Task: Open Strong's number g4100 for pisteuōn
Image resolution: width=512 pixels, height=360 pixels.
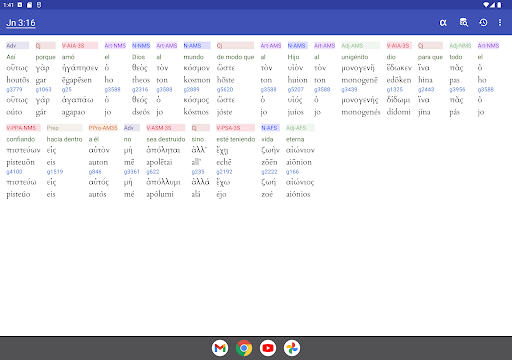Action: 14,172
